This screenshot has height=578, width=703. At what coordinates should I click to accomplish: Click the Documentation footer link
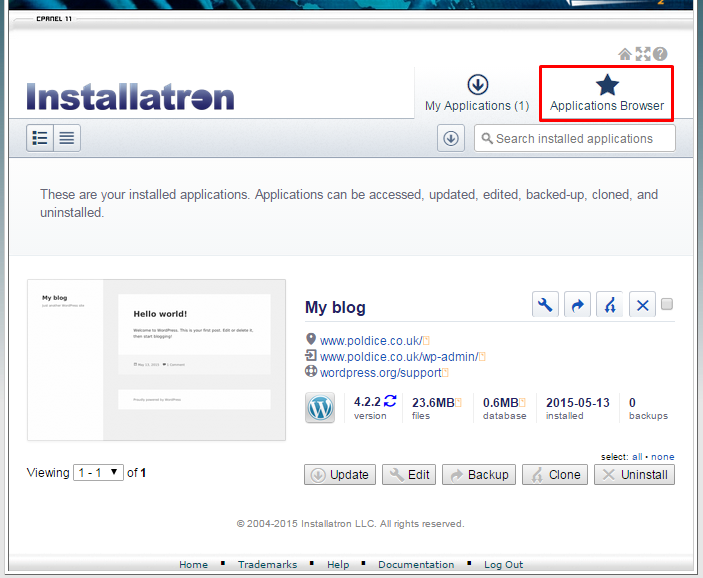416,565
